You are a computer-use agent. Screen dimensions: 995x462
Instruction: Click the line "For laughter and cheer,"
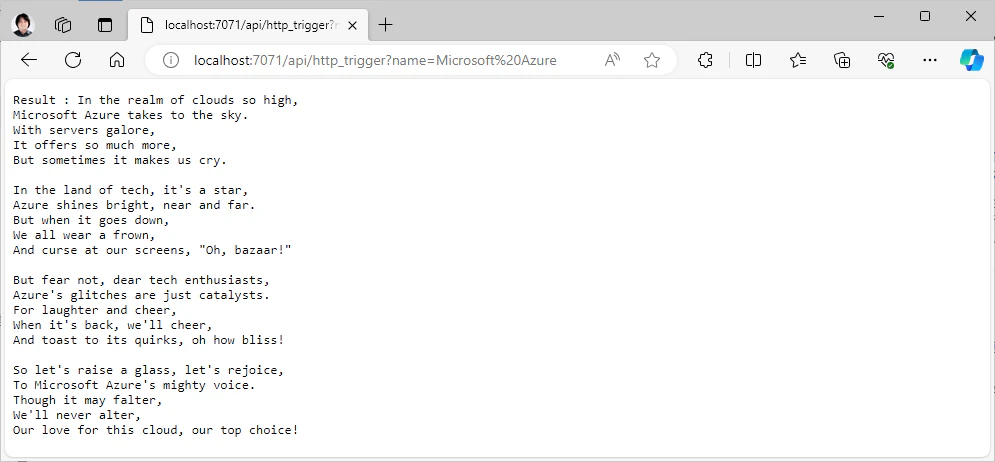pyautogui.click(x=95, y=310)
